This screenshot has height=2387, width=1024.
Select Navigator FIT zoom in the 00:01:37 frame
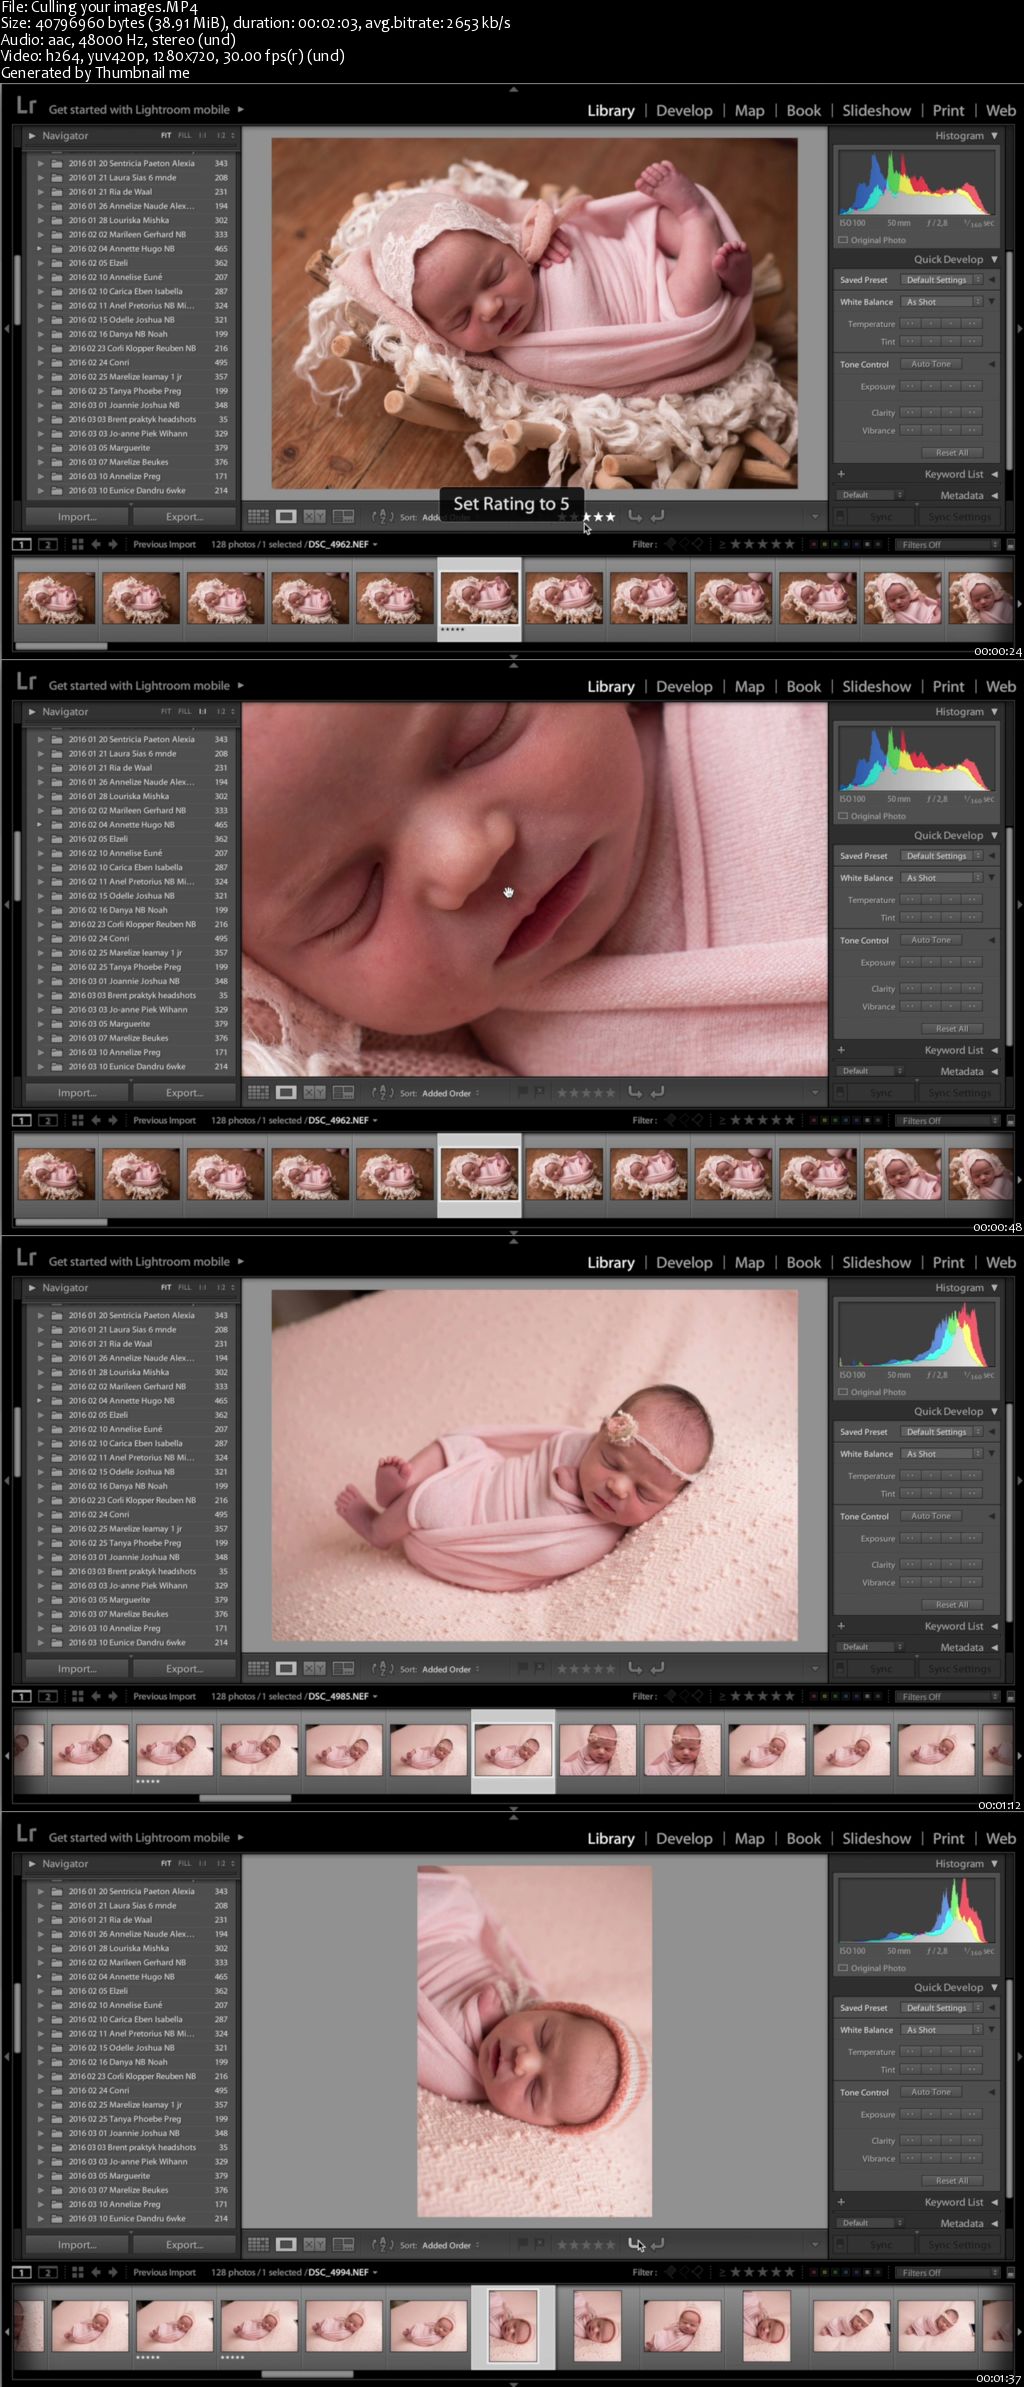click(166, 1863)
